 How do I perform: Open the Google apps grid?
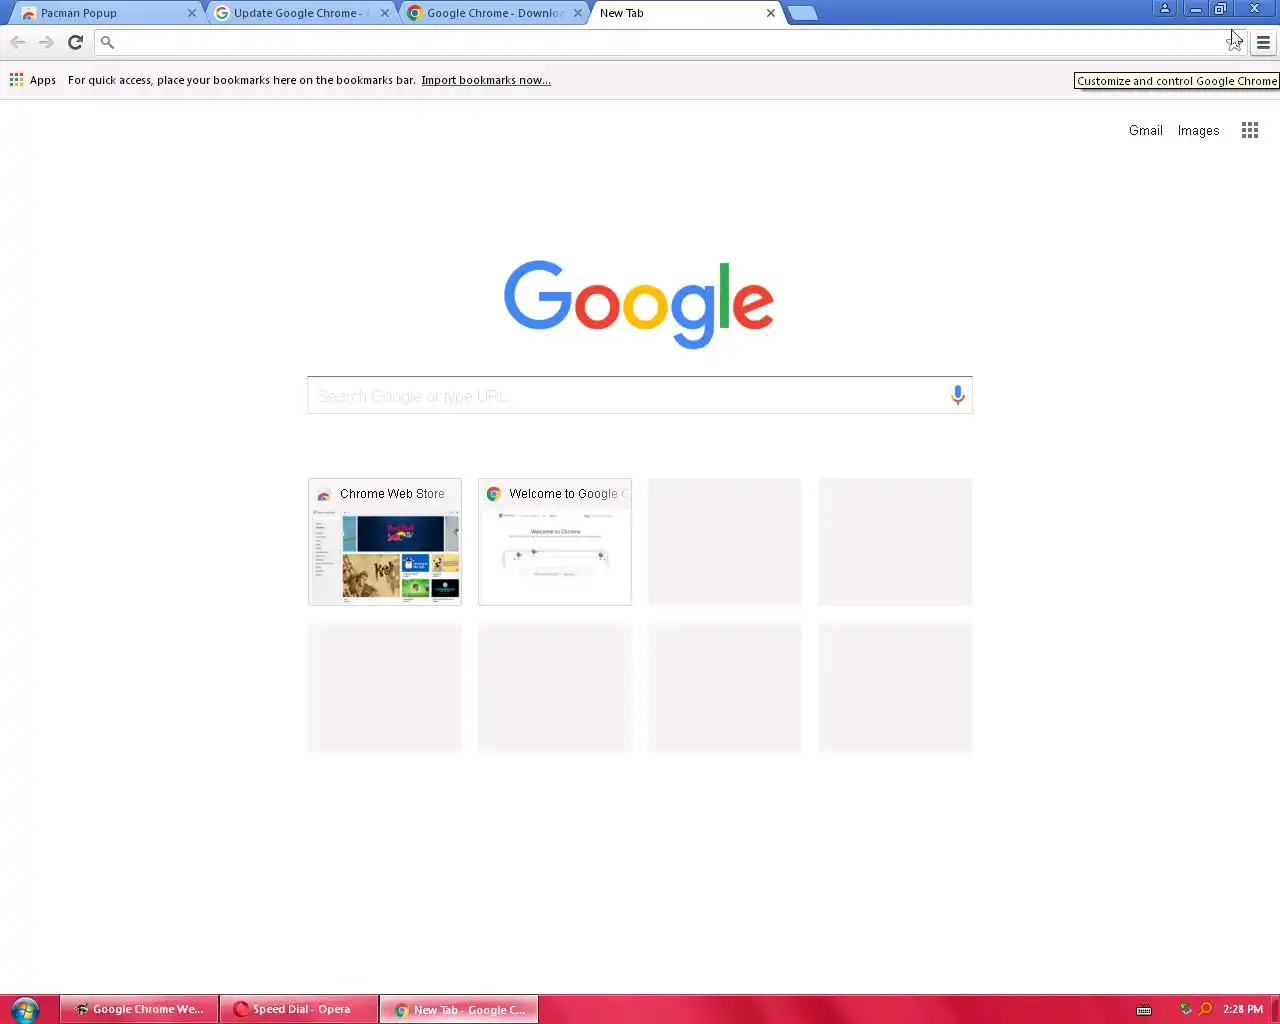pyautogui.click(x=1250, y=130)
